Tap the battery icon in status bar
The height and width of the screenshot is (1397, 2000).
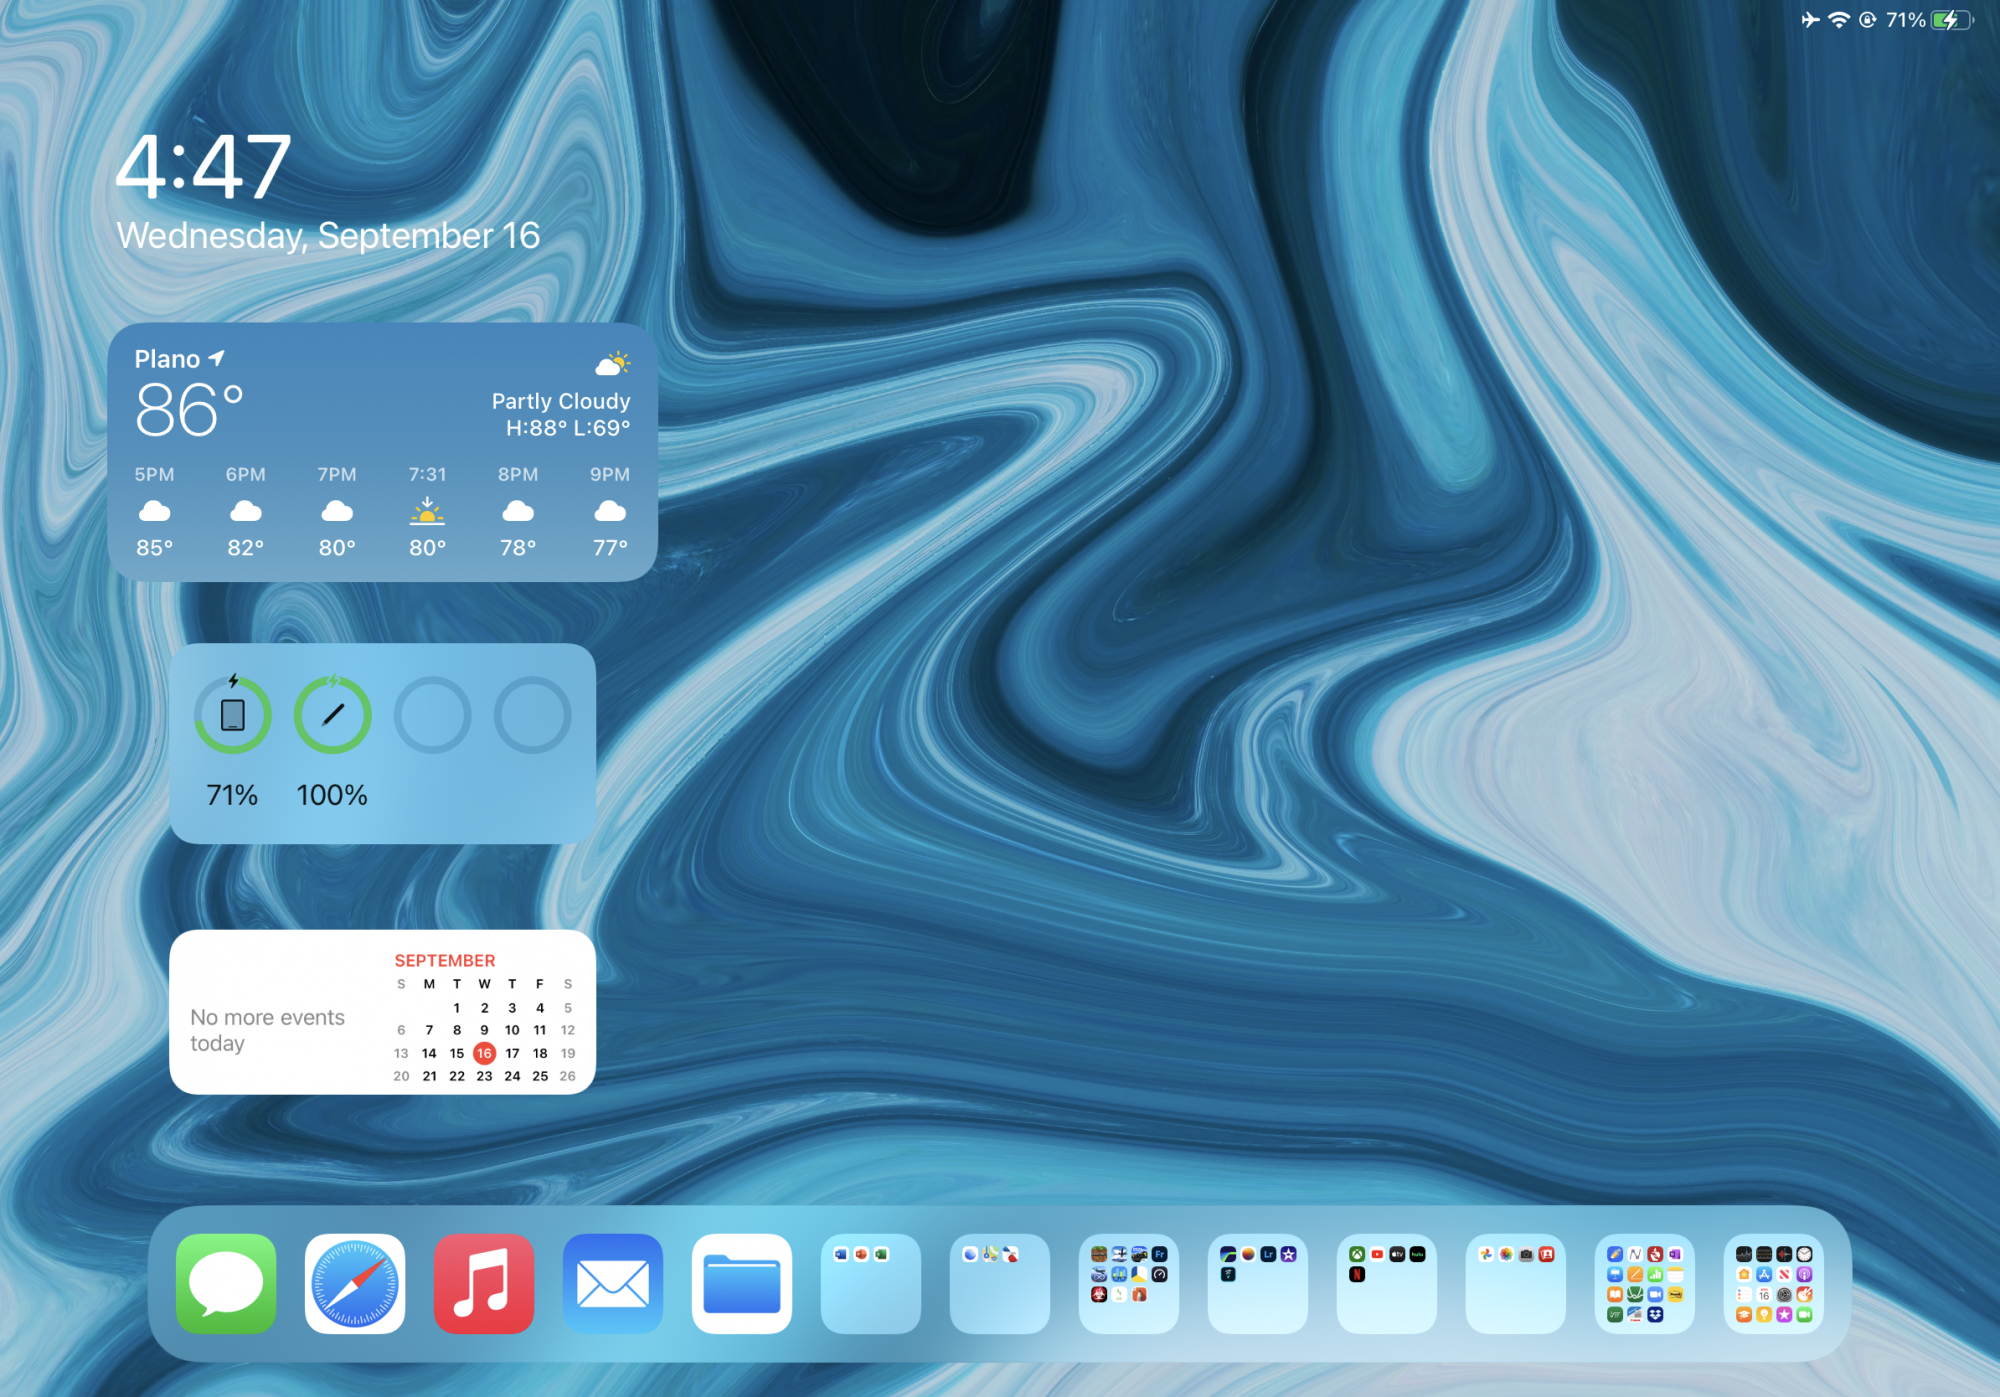click(x=1951, y=20)
